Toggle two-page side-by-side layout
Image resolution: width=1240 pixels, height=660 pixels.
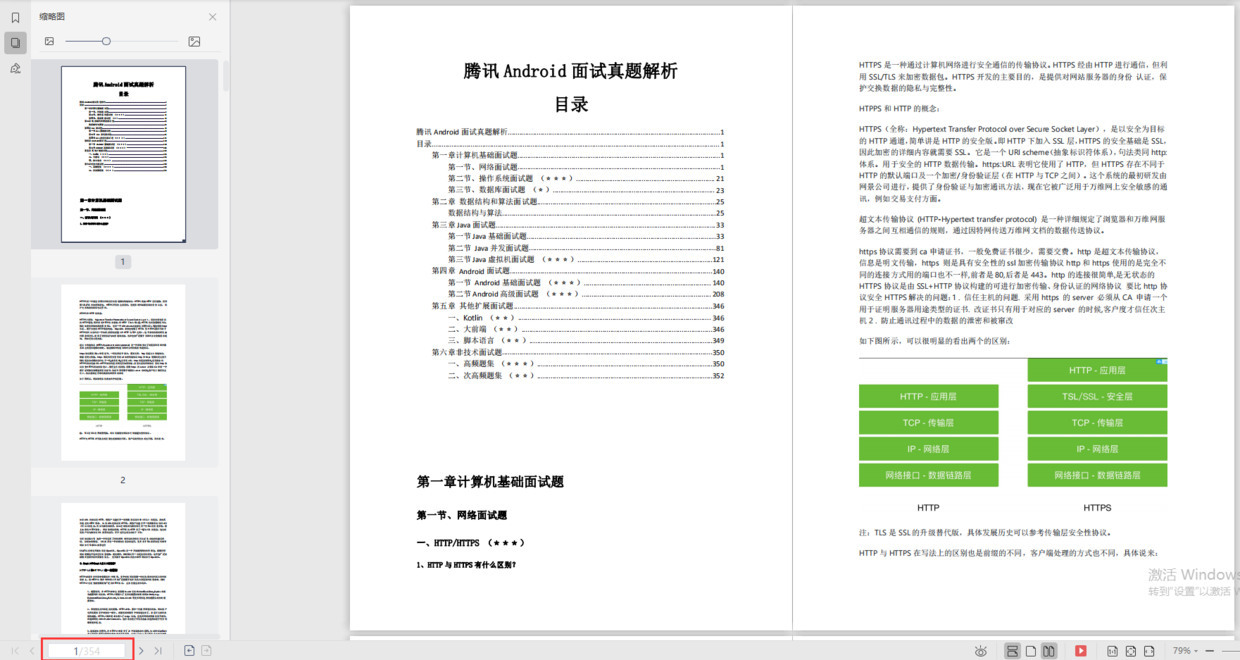pyautogui.click(x=1049, y=651)
